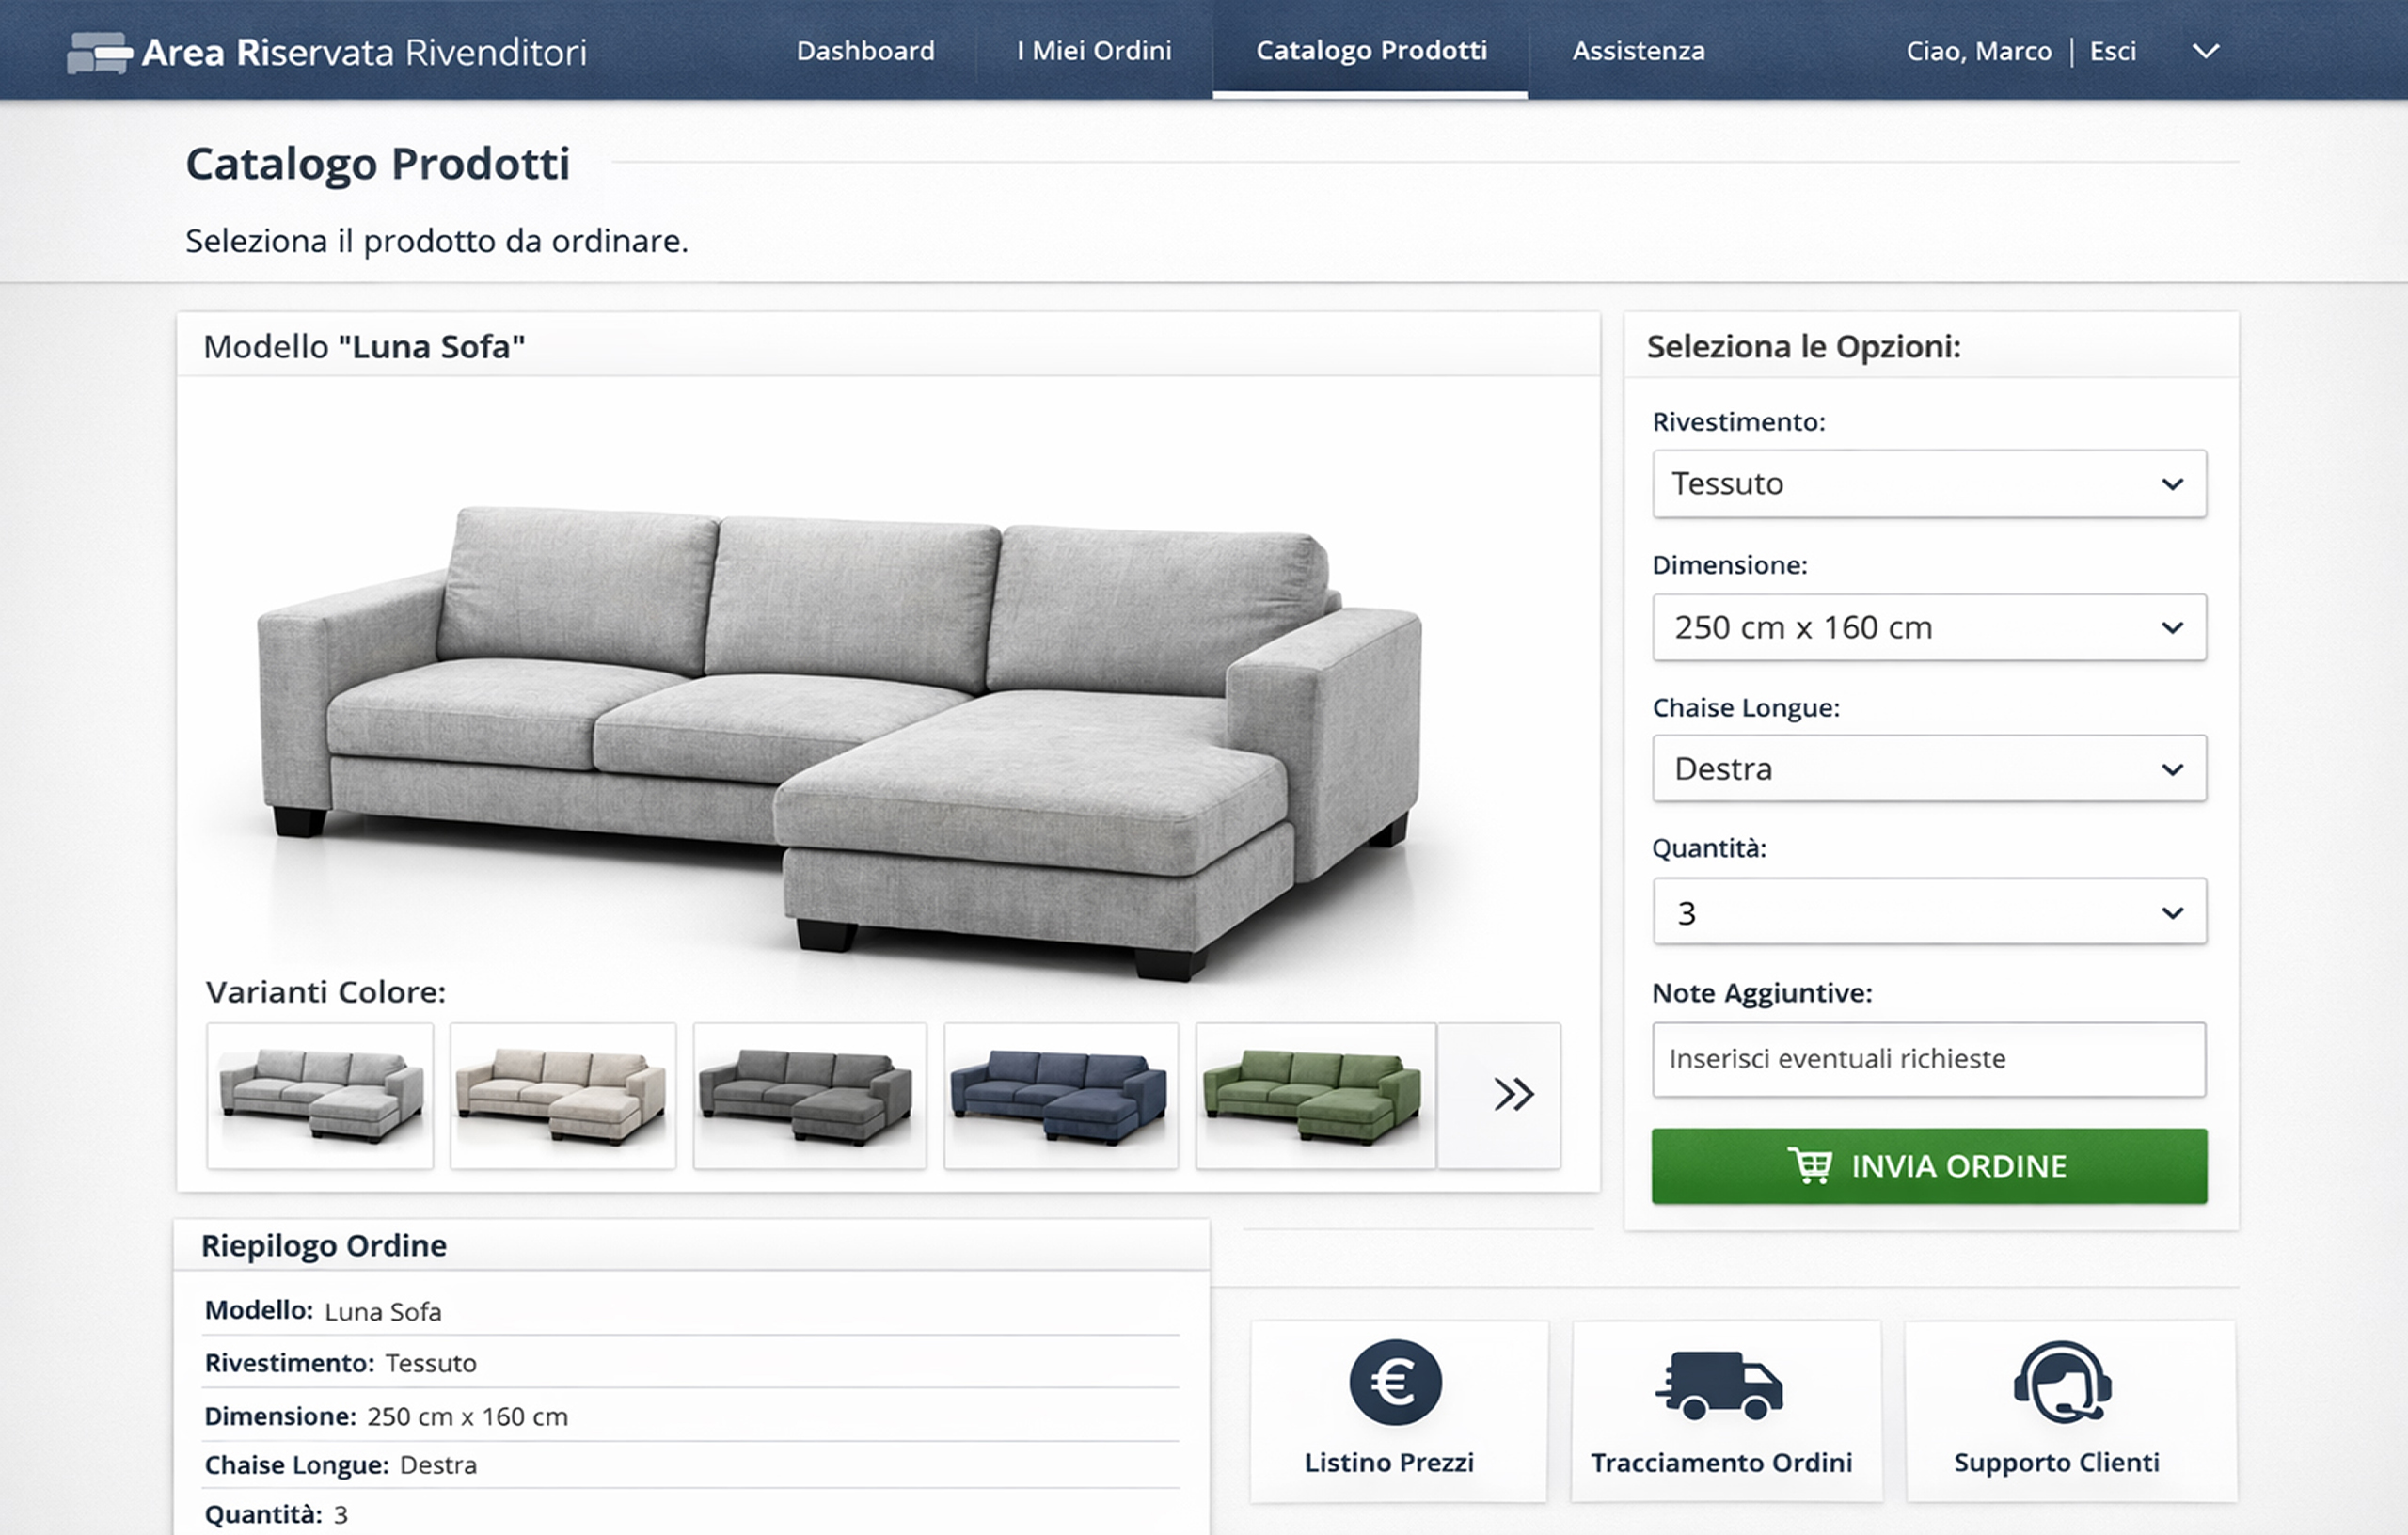The image size is (2408, 1535).
Task: Open Supporto Clienti headset icon
Action: click(2062, 1382)
